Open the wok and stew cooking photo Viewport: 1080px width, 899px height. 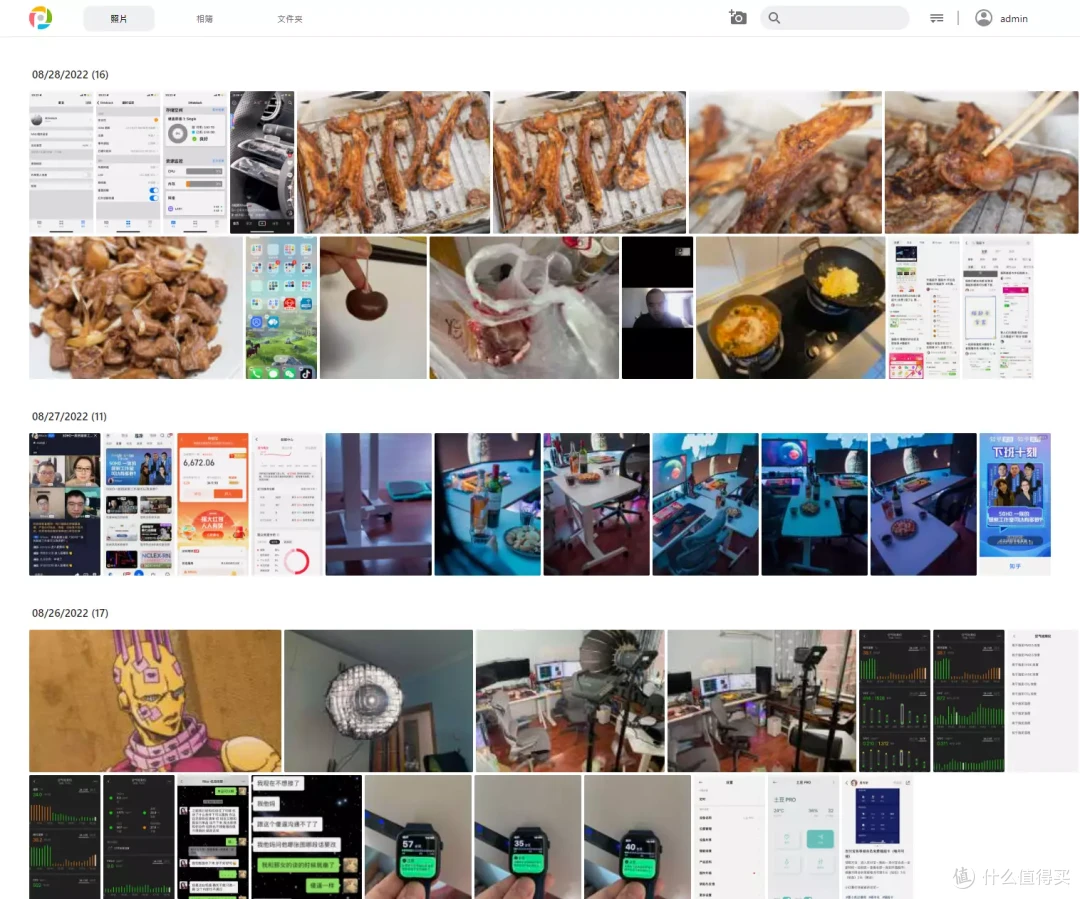pyautogui.click(x=790, y=307)
